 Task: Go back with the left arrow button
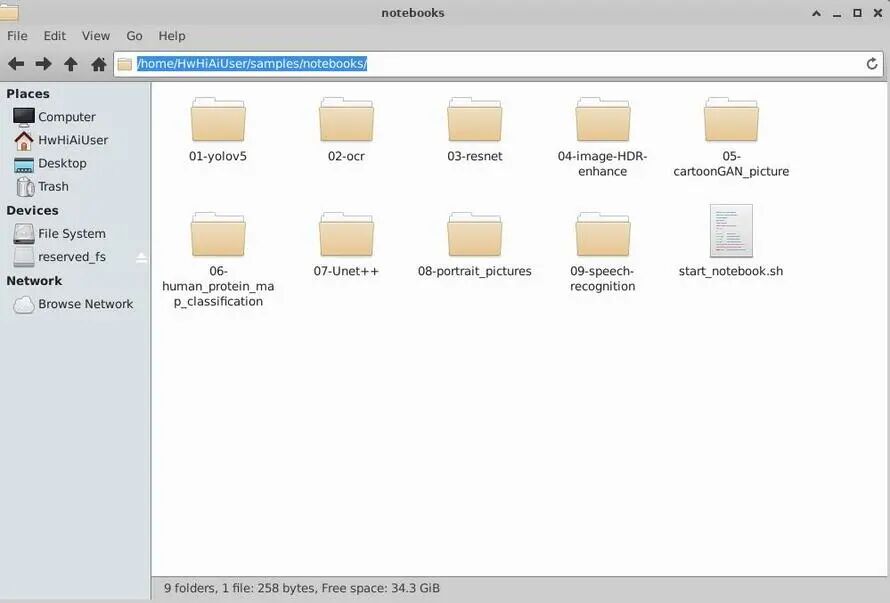16,64
